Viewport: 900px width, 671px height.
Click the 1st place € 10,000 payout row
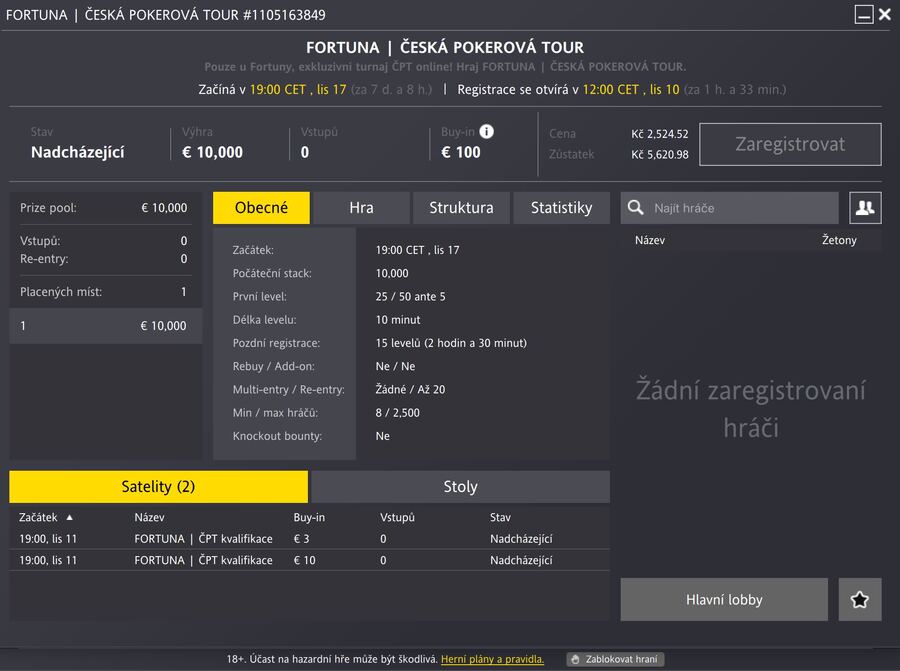point(106,326)
